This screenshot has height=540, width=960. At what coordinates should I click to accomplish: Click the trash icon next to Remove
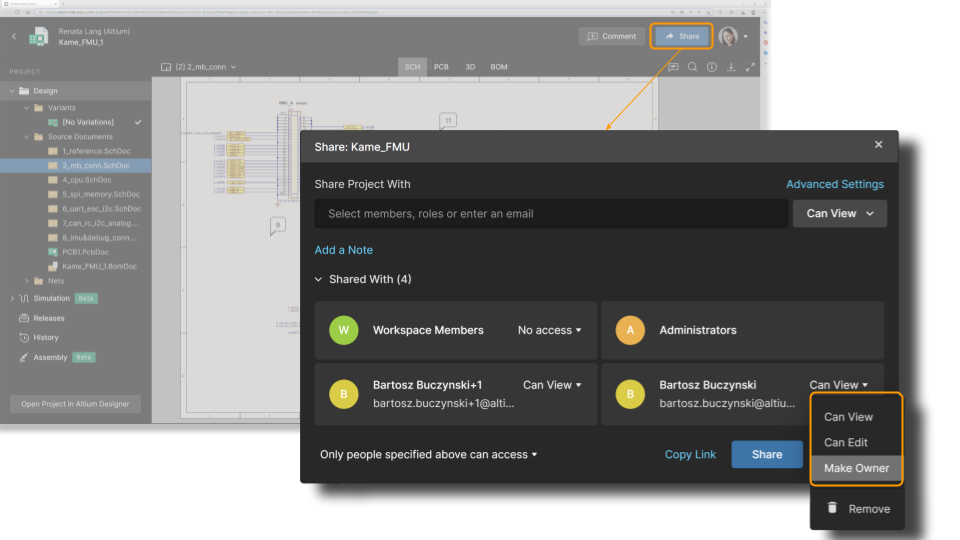pyautogui.click(x=832, y=508)
